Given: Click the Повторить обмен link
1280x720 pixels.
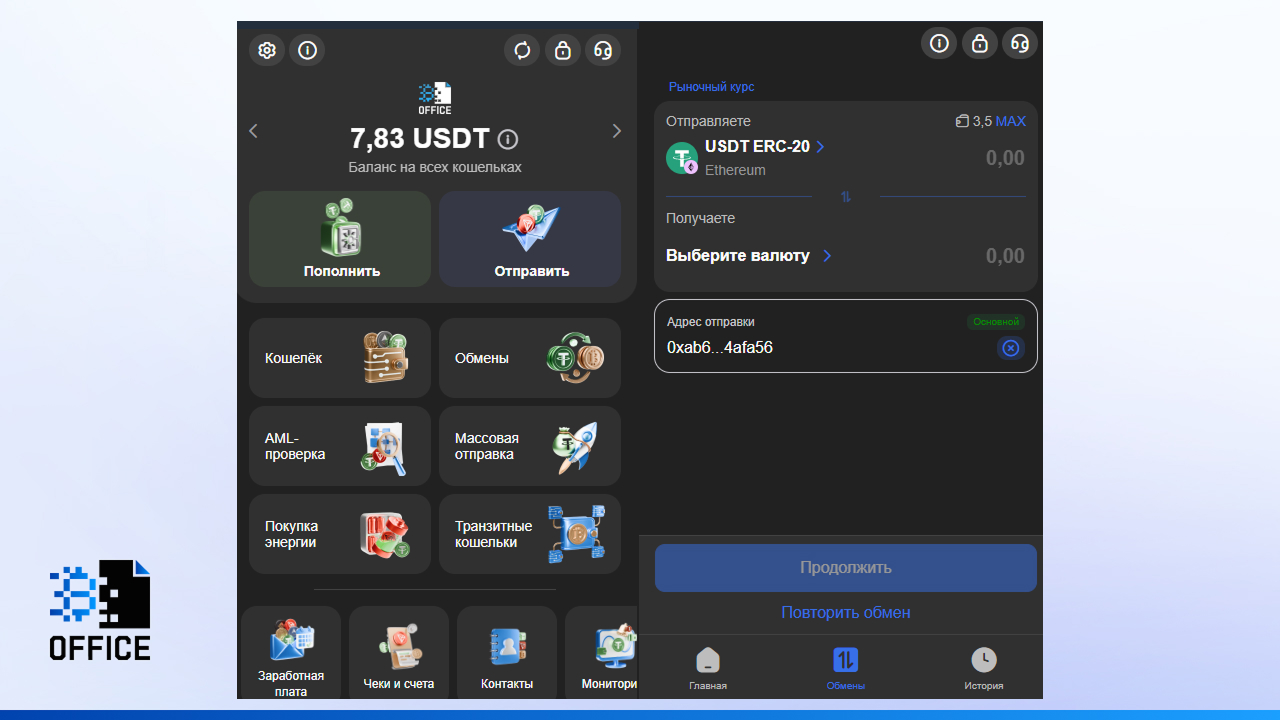Looking at the screenshot, I should [845, 612].
